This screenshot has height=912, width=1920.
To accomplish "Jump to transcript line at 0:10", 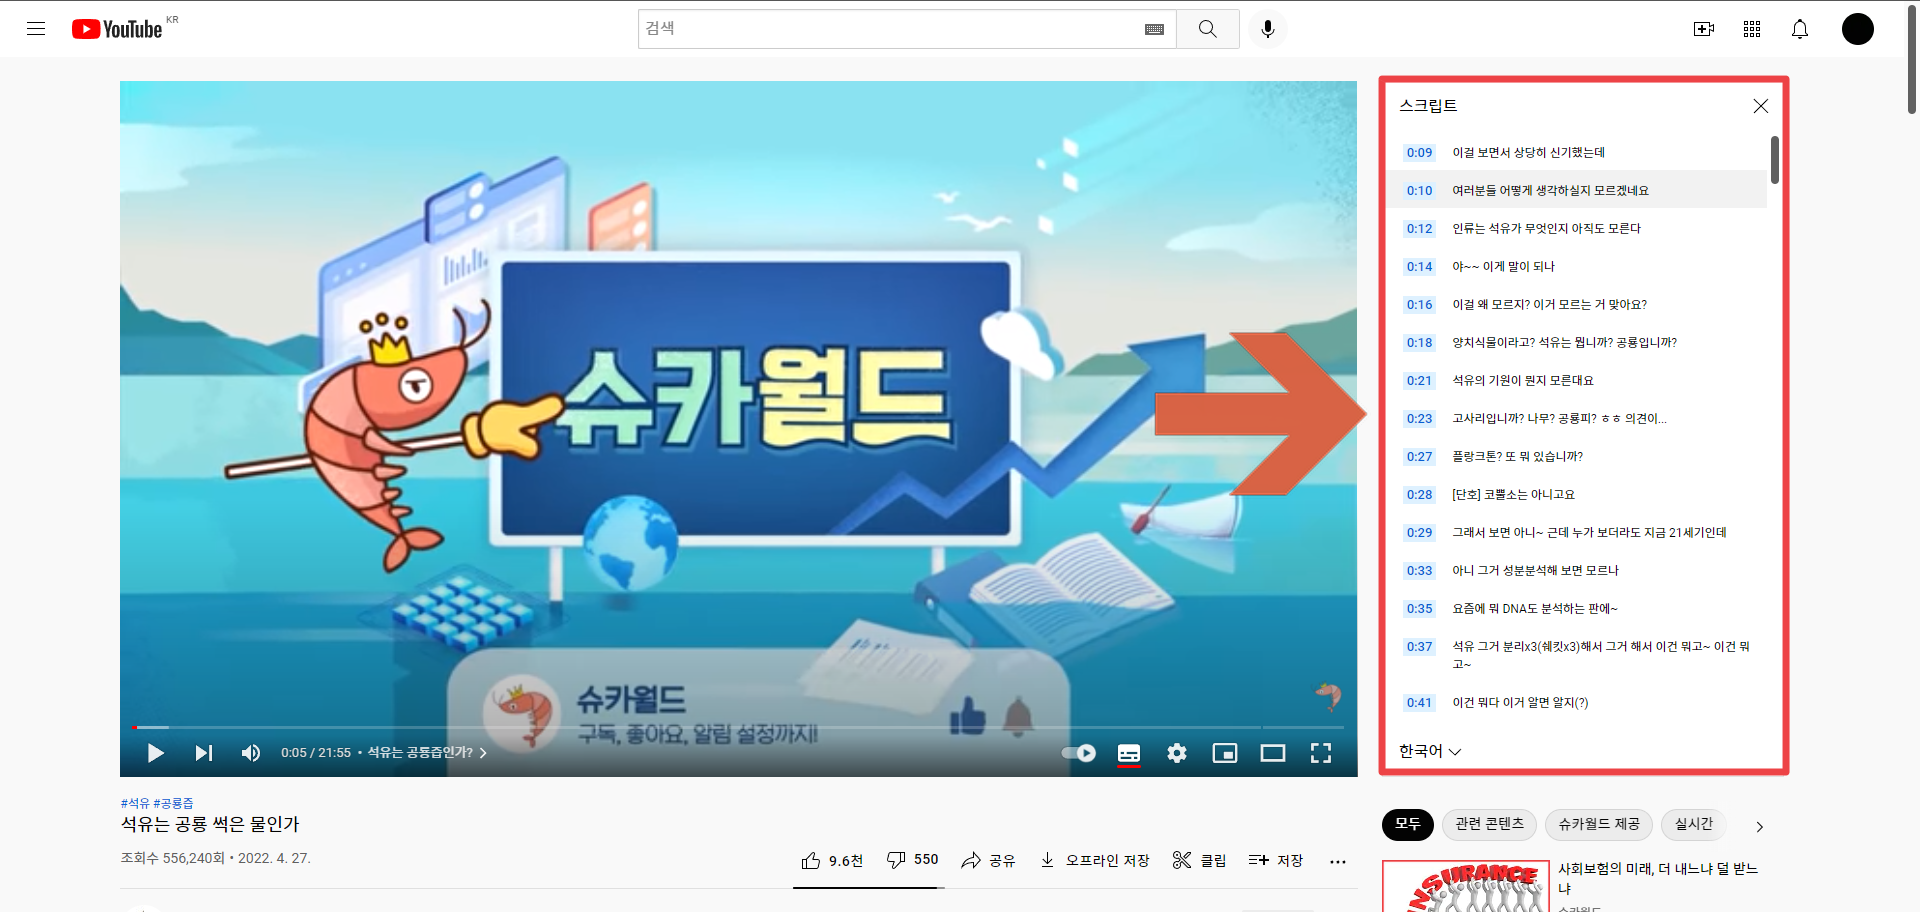I will click(x=1576, y=190).
